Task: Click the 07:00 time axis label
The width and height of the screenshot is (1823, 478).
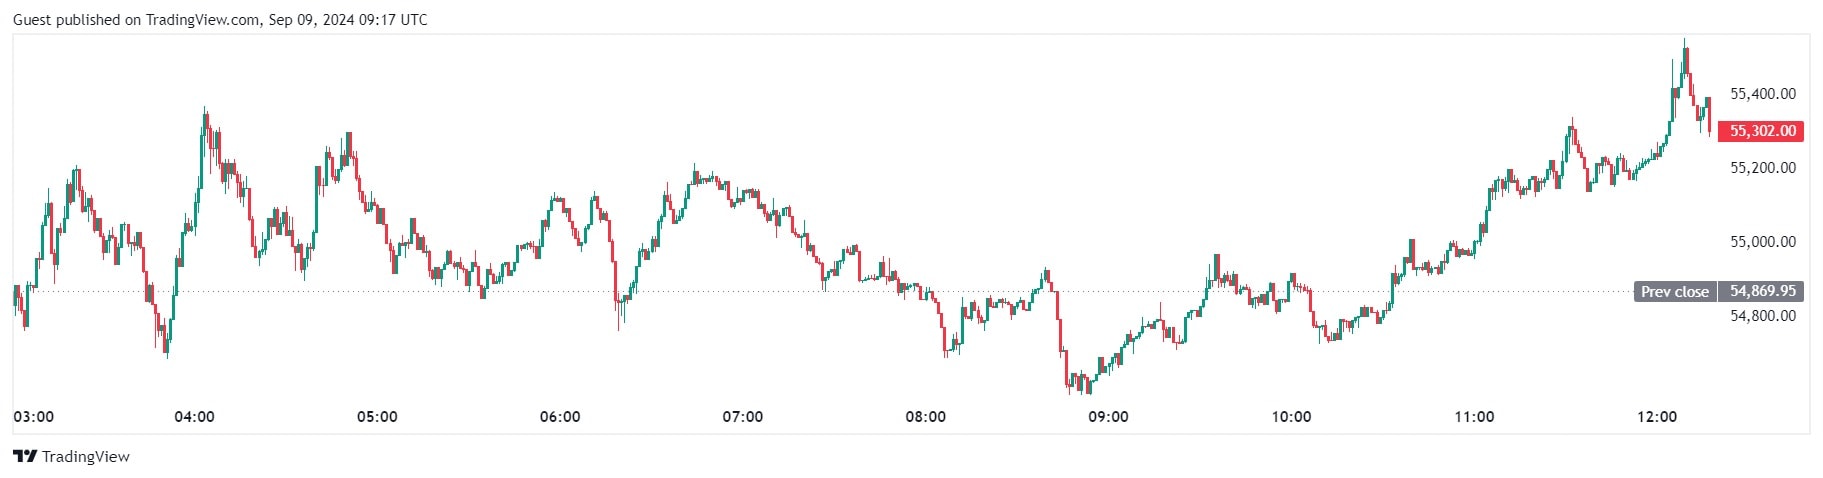Action: (x=743, y=417)
